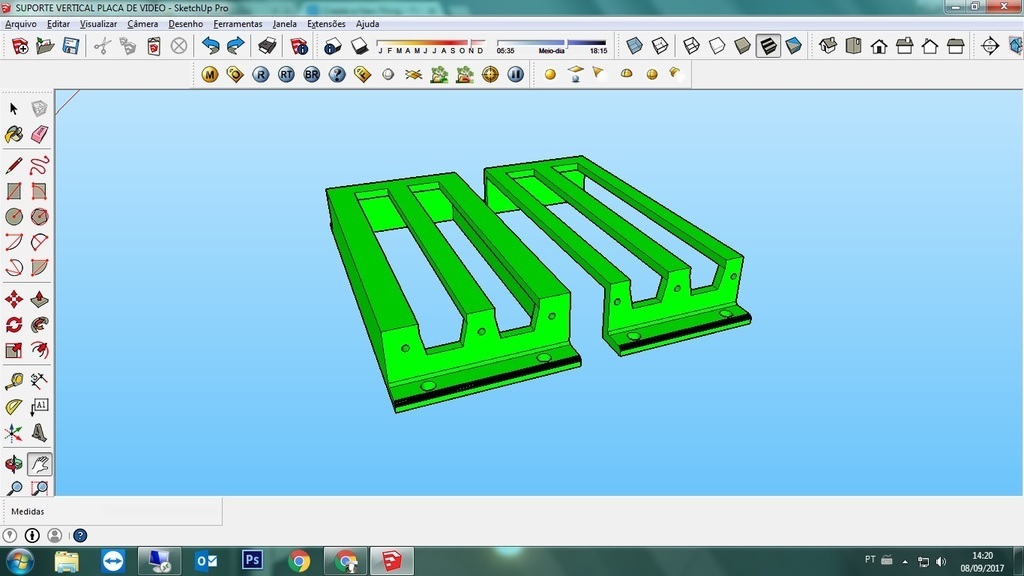Image resolution: width=1024 pixels, height=576 pixels.
Task: Select the Orbit tool
Action: tap(14, 462)
